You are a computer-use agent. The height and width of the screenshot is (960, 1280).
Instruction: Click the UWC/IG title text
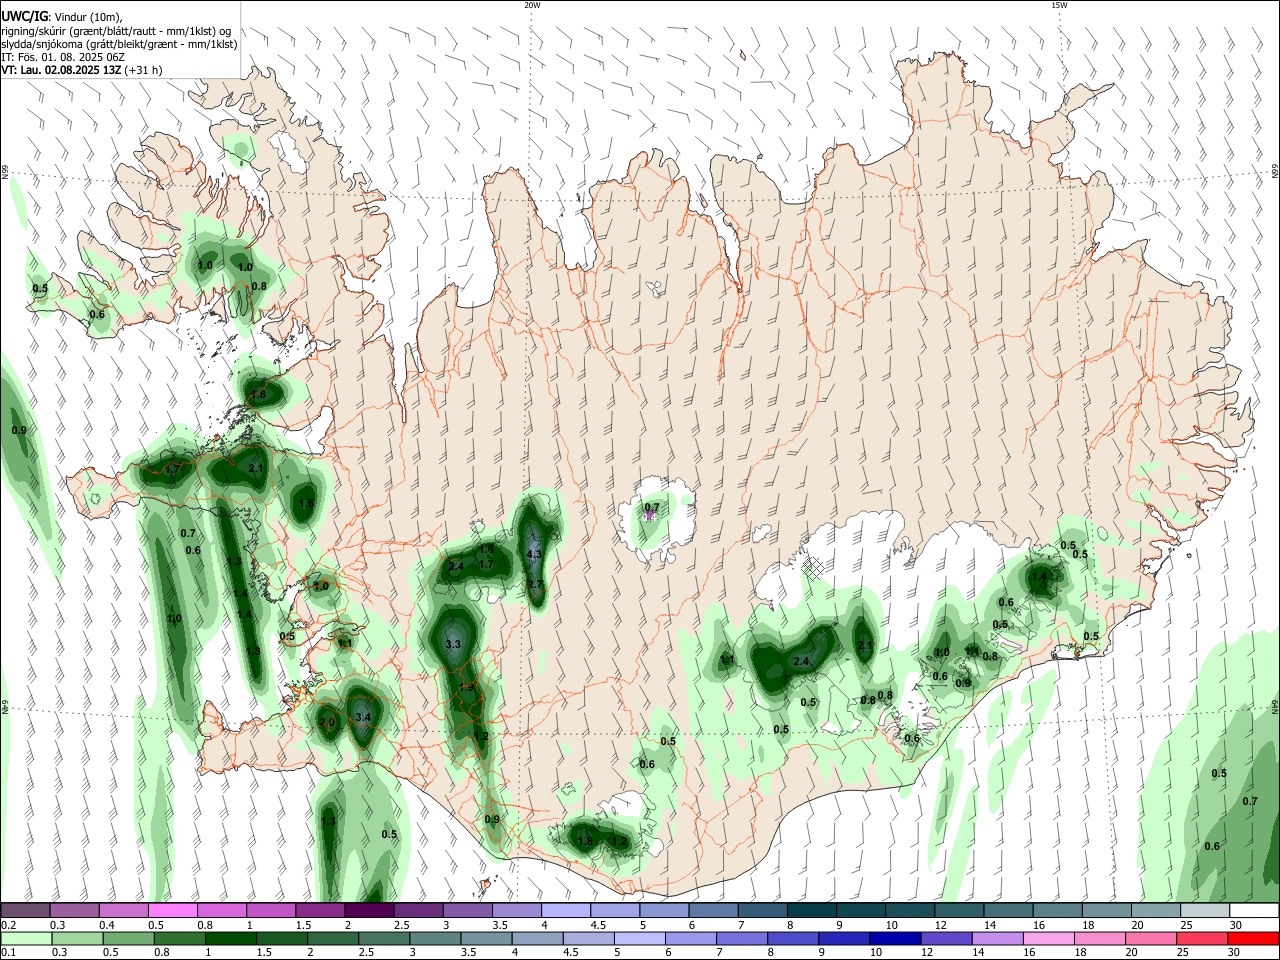[x=23, y=17]
